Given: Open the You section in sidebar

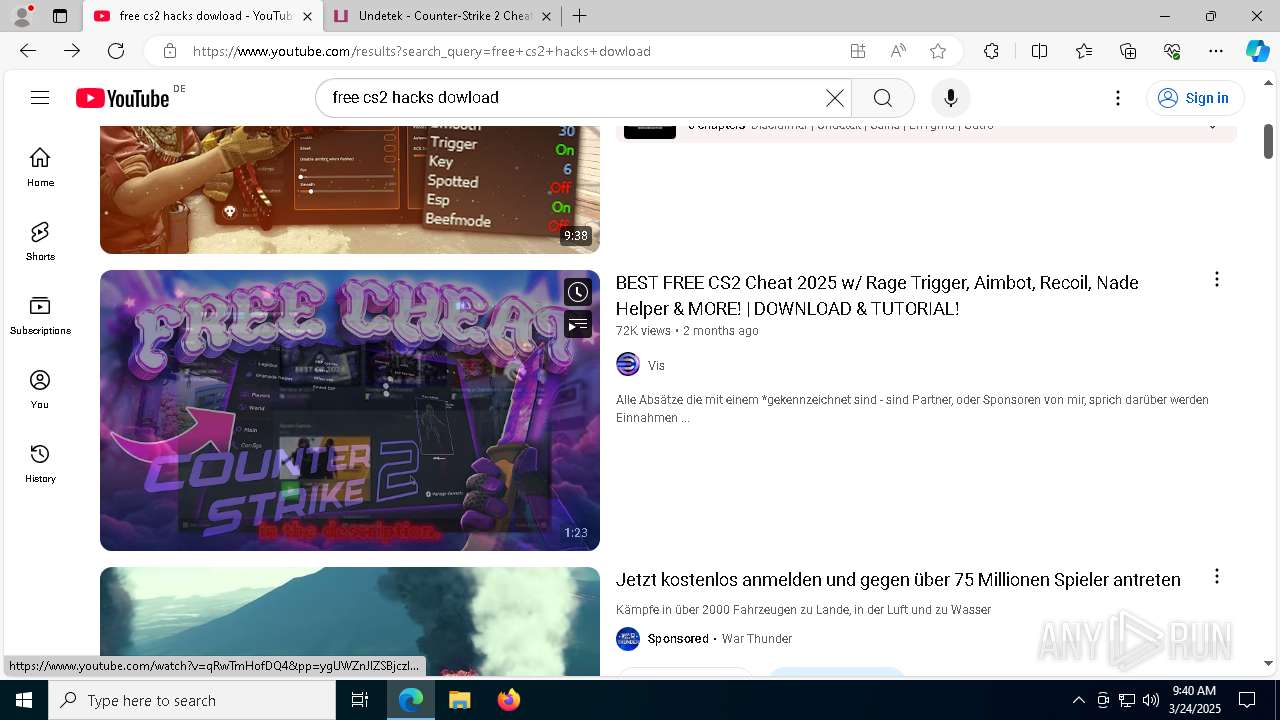Looking at the screenshot, I should 40,389.
